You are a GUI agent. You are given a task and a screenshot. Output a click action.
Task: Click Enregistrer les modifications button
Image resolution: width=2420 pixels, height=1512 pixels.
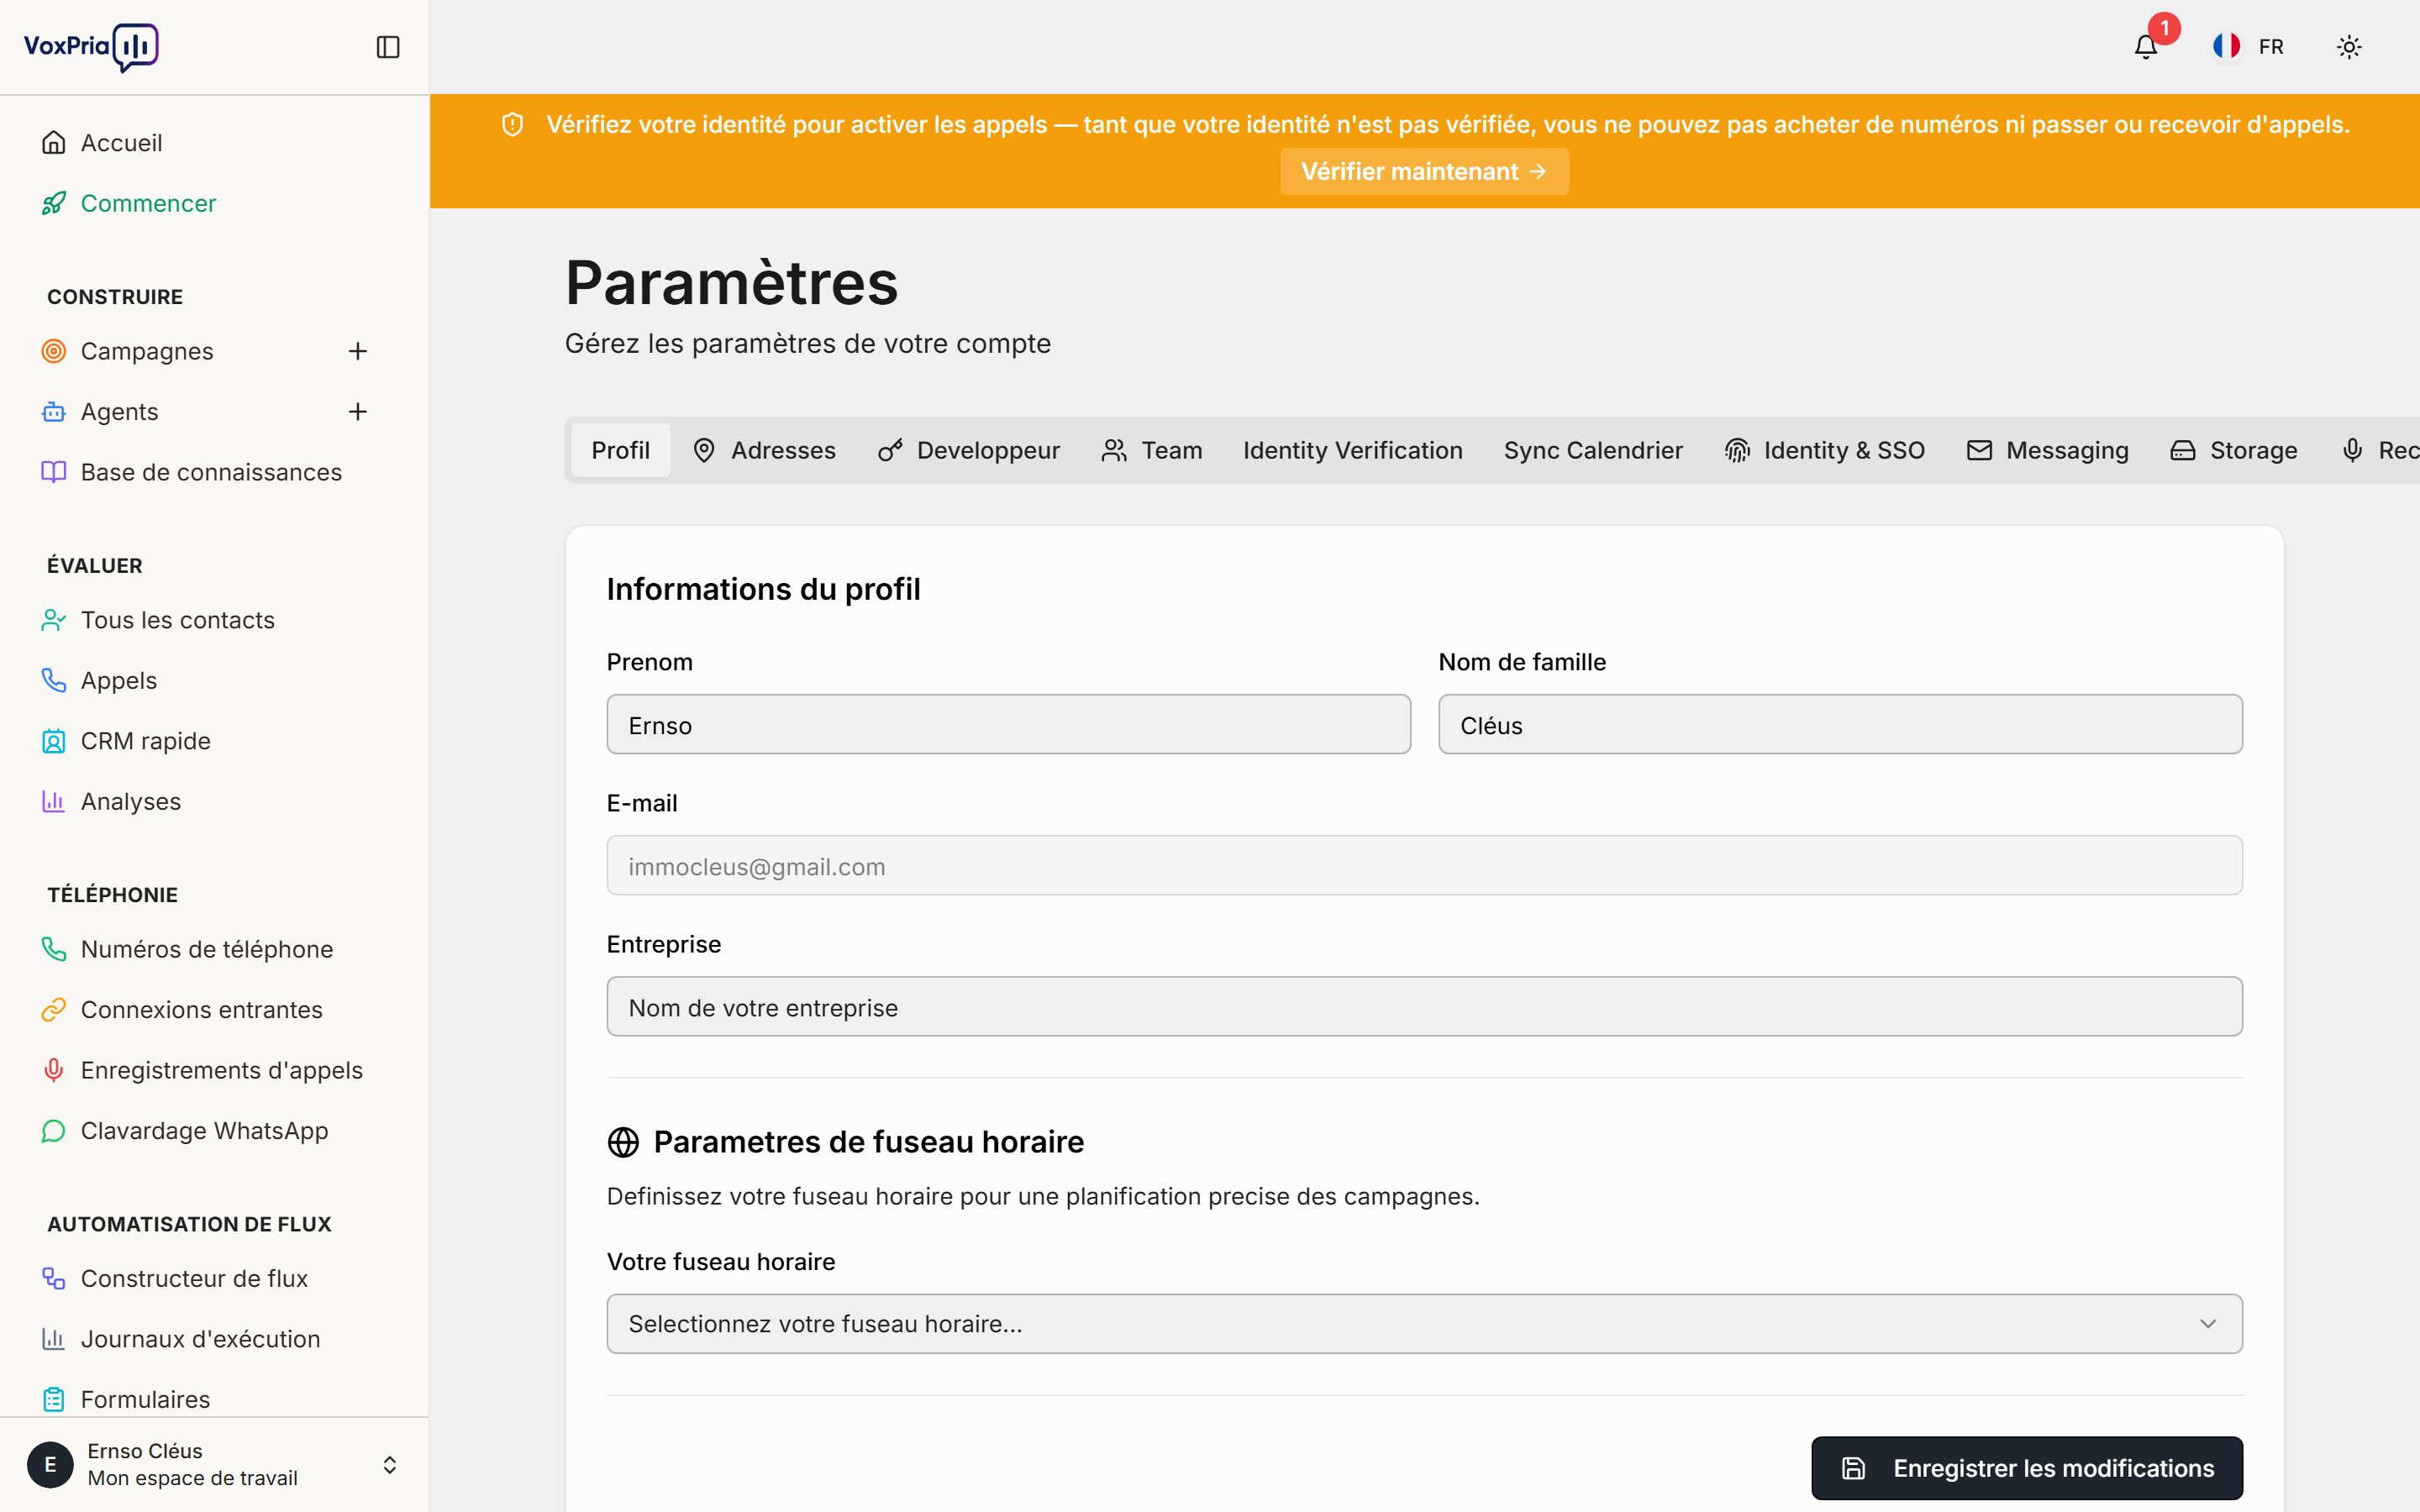click(2027, 1468)
